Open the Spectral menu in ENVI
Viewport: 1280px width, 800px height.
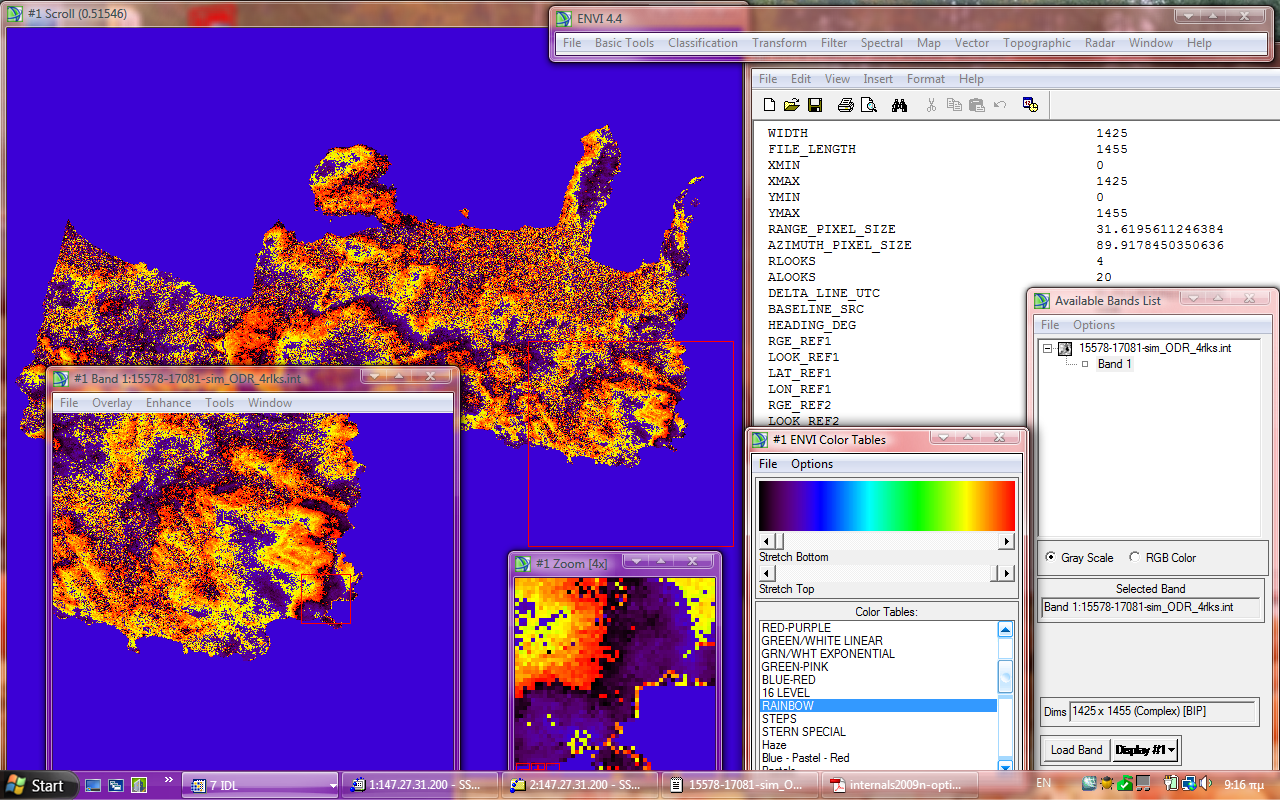point(882,43)
